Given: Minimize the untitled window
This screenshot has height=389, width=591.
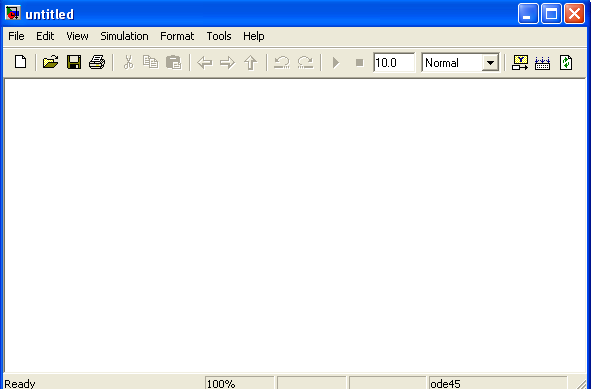Looking at the screenshot, I should tap(528, 14).
